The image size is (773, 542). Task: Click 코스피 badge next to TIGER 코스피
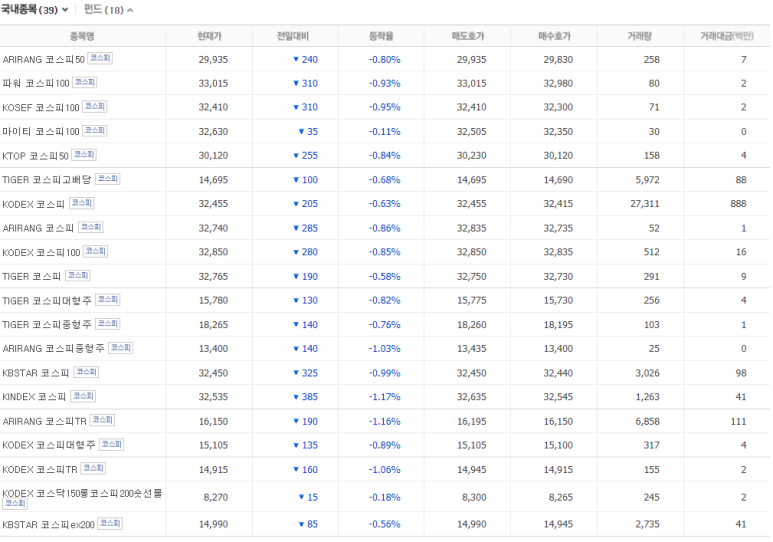point(78,276)
